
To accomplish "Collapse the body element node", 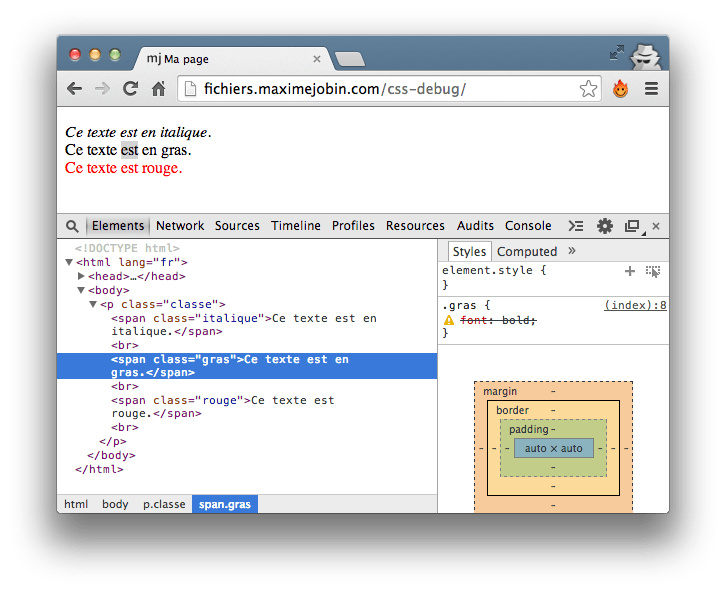I will coord(82,290).
